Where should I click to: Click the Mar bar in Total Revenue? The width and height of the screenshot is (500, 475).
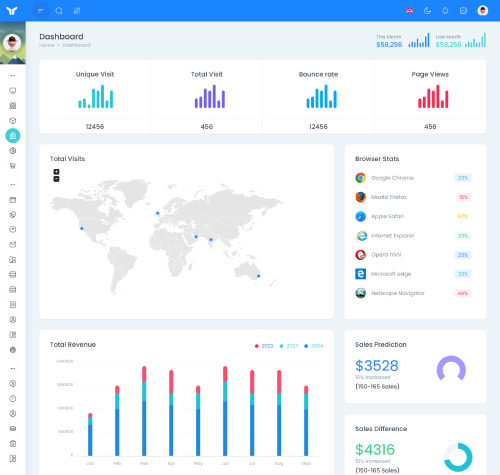point(144,411)
